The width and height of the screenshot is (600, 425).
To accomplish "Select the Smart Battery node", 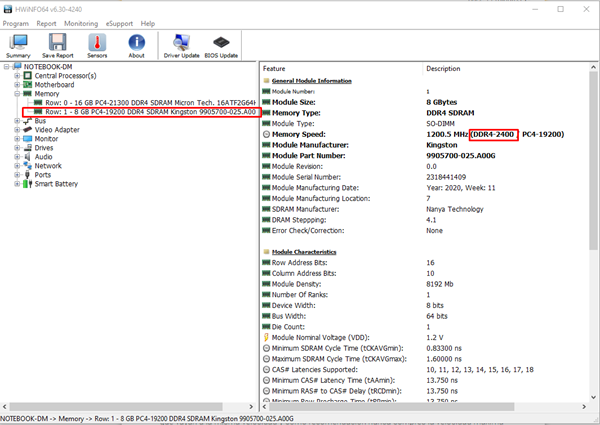I will pyautogui.click(x=56, y=184).
